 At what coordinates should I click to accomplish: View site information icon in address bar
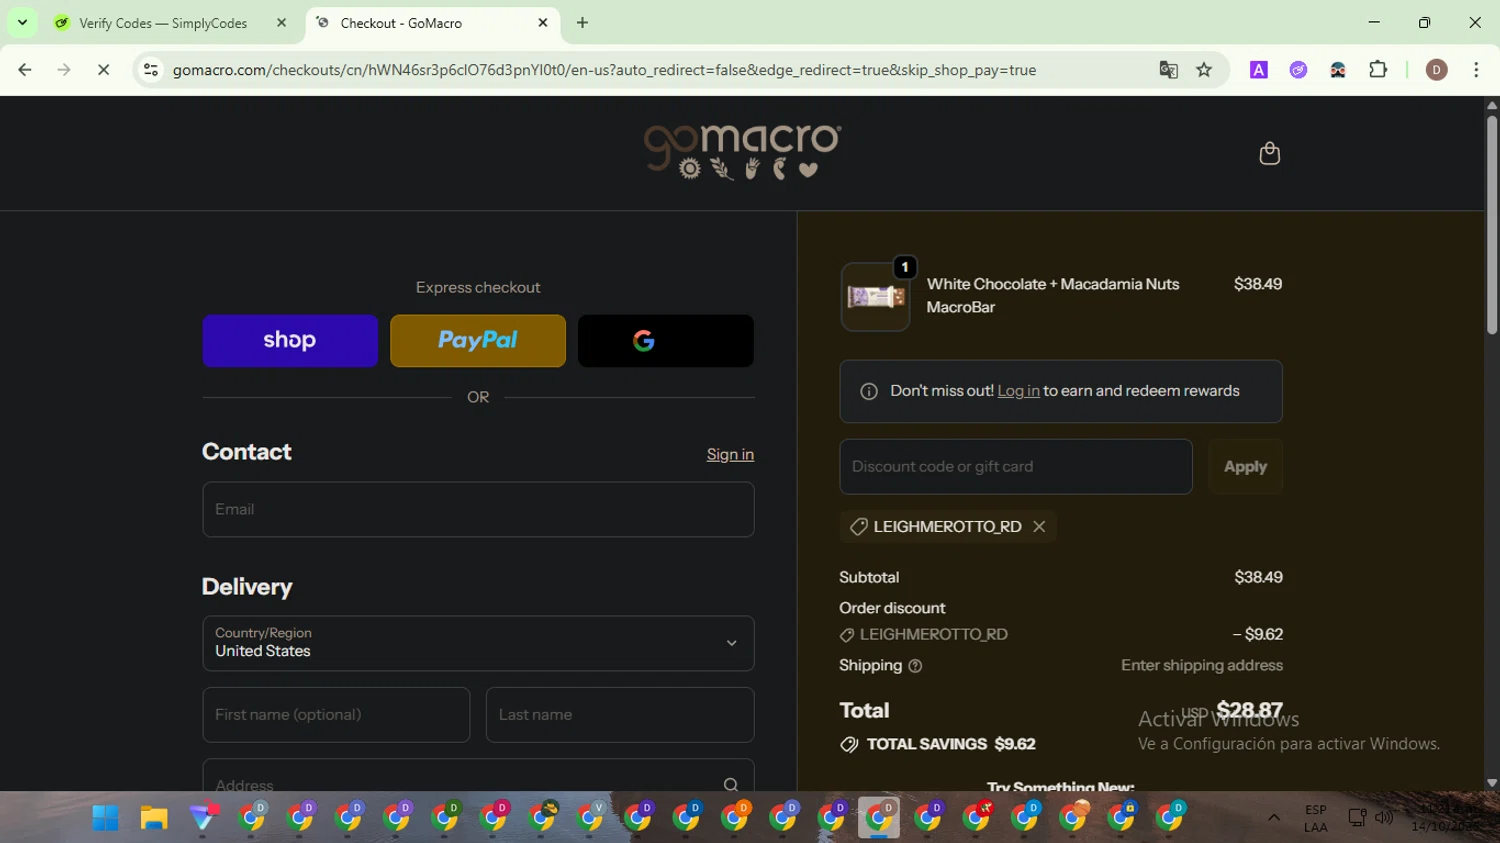[x=151, y=70]
